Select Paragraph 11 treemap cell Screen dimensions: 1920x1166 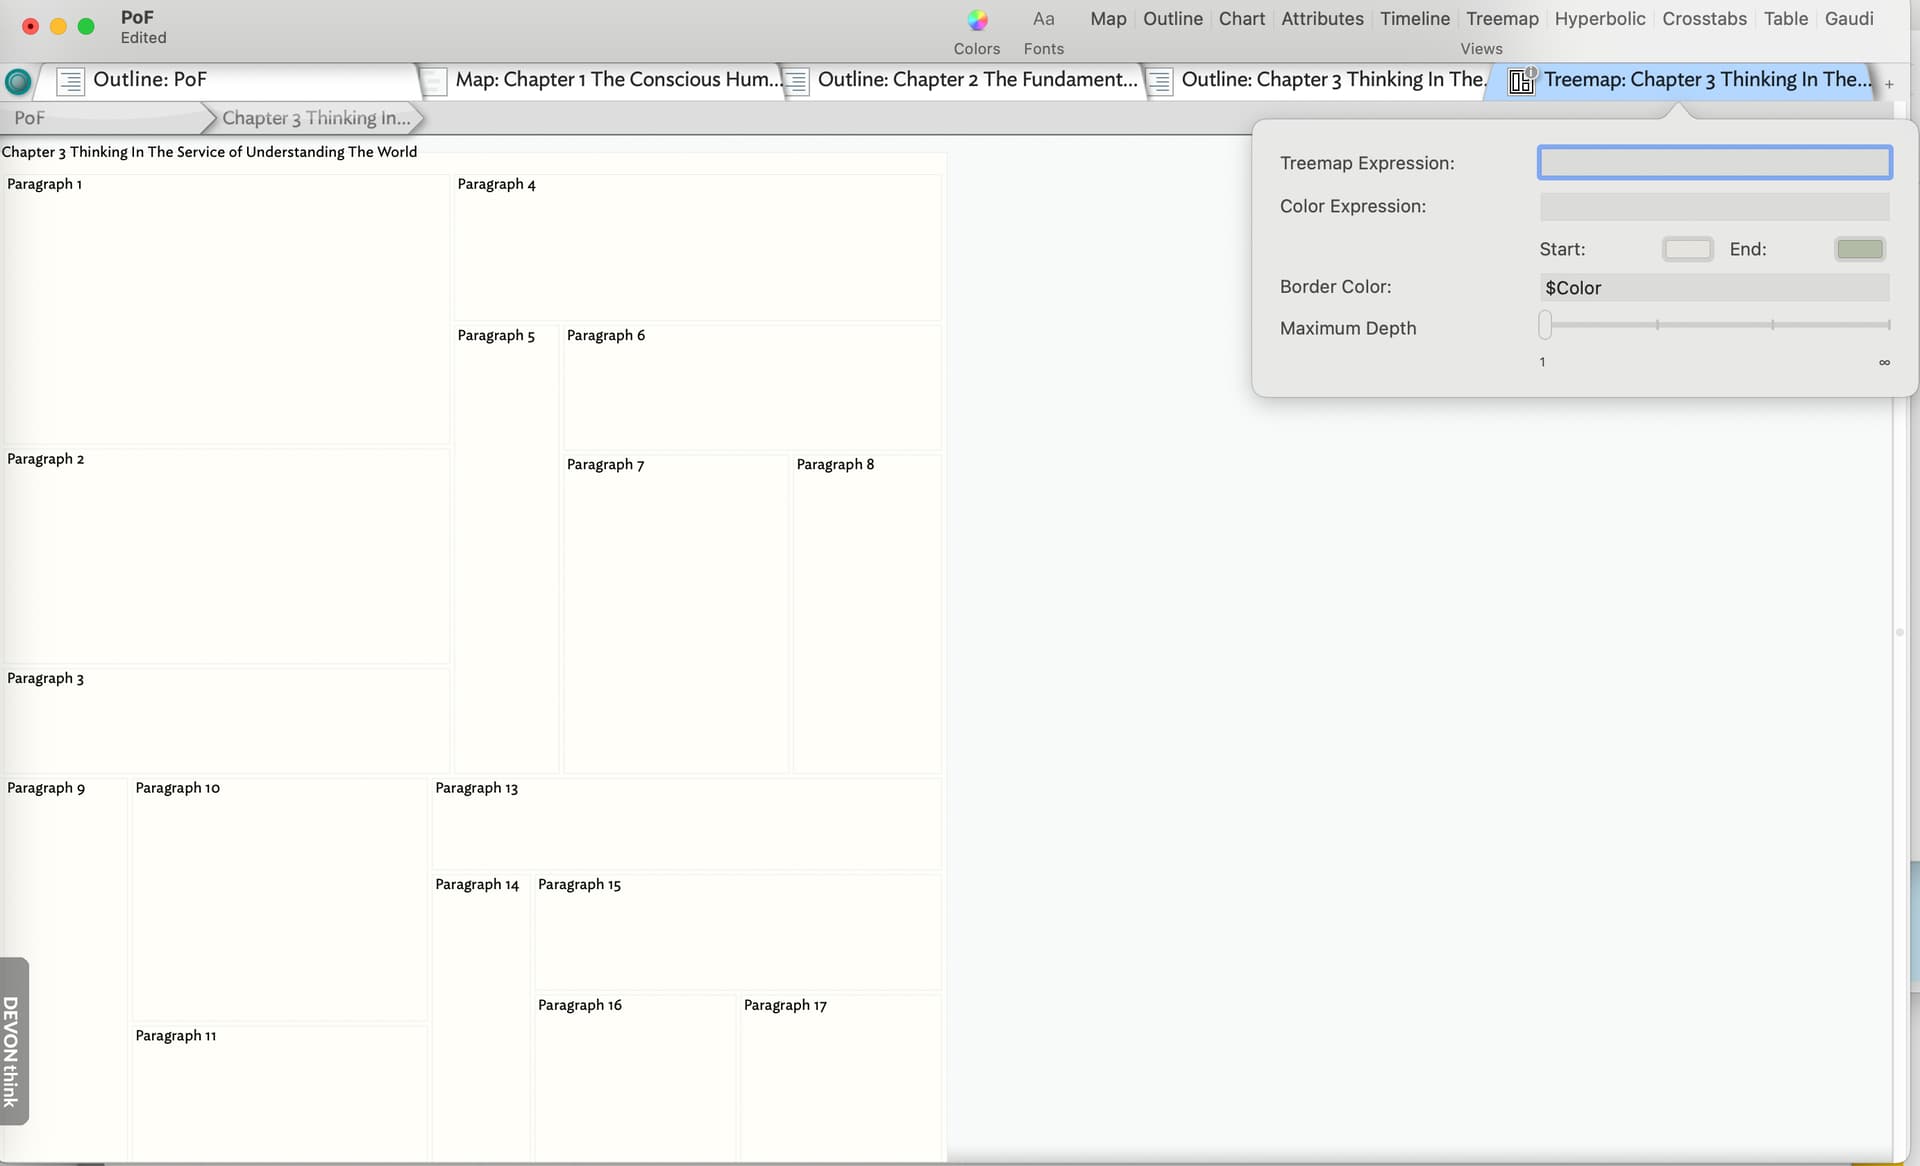point(280,1094)
